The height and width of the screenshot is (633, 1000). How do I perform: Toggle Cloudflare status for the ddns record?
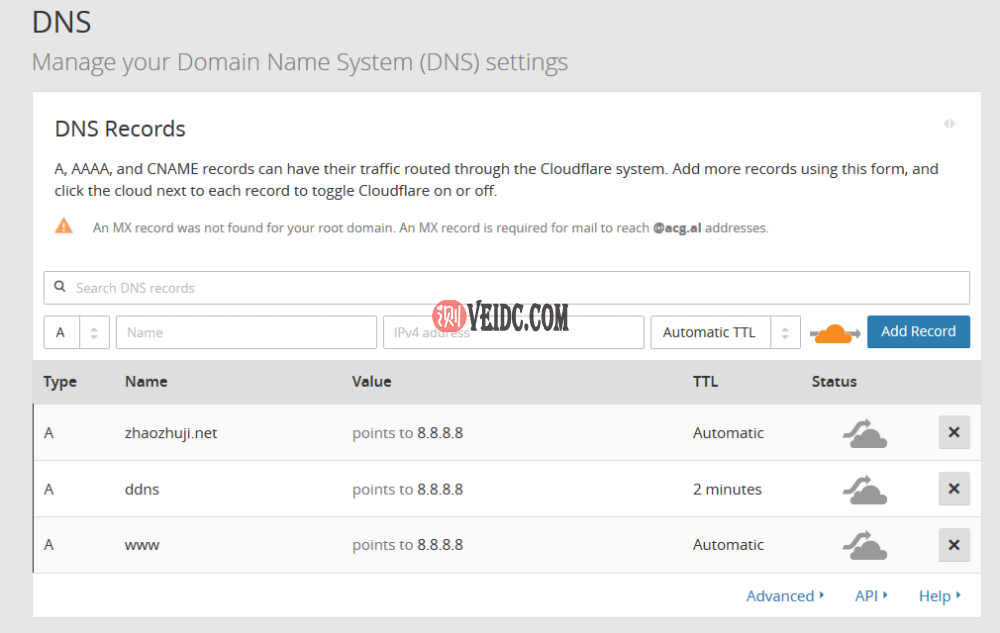coord(864,489)
